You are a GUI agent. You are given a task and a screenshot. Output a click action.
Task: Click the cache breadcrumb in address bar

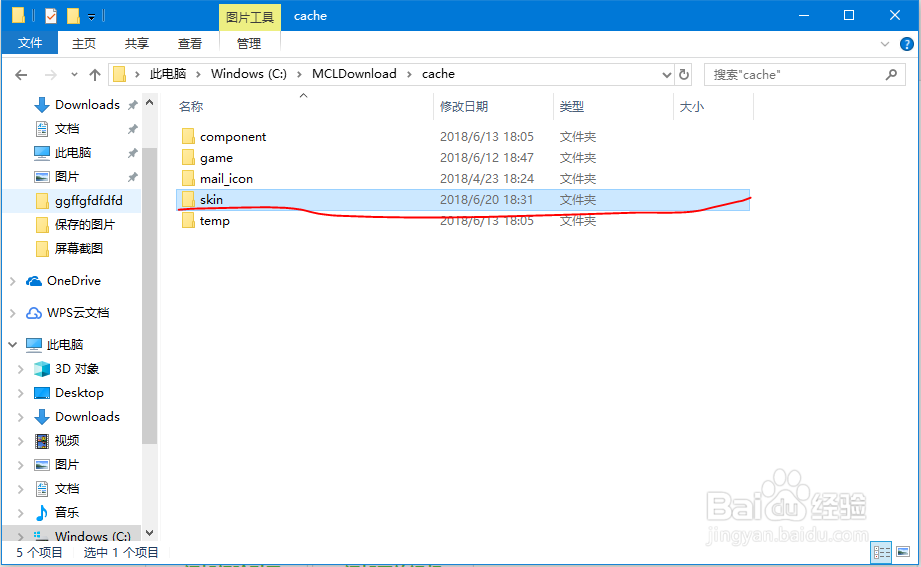click(438, 73)
